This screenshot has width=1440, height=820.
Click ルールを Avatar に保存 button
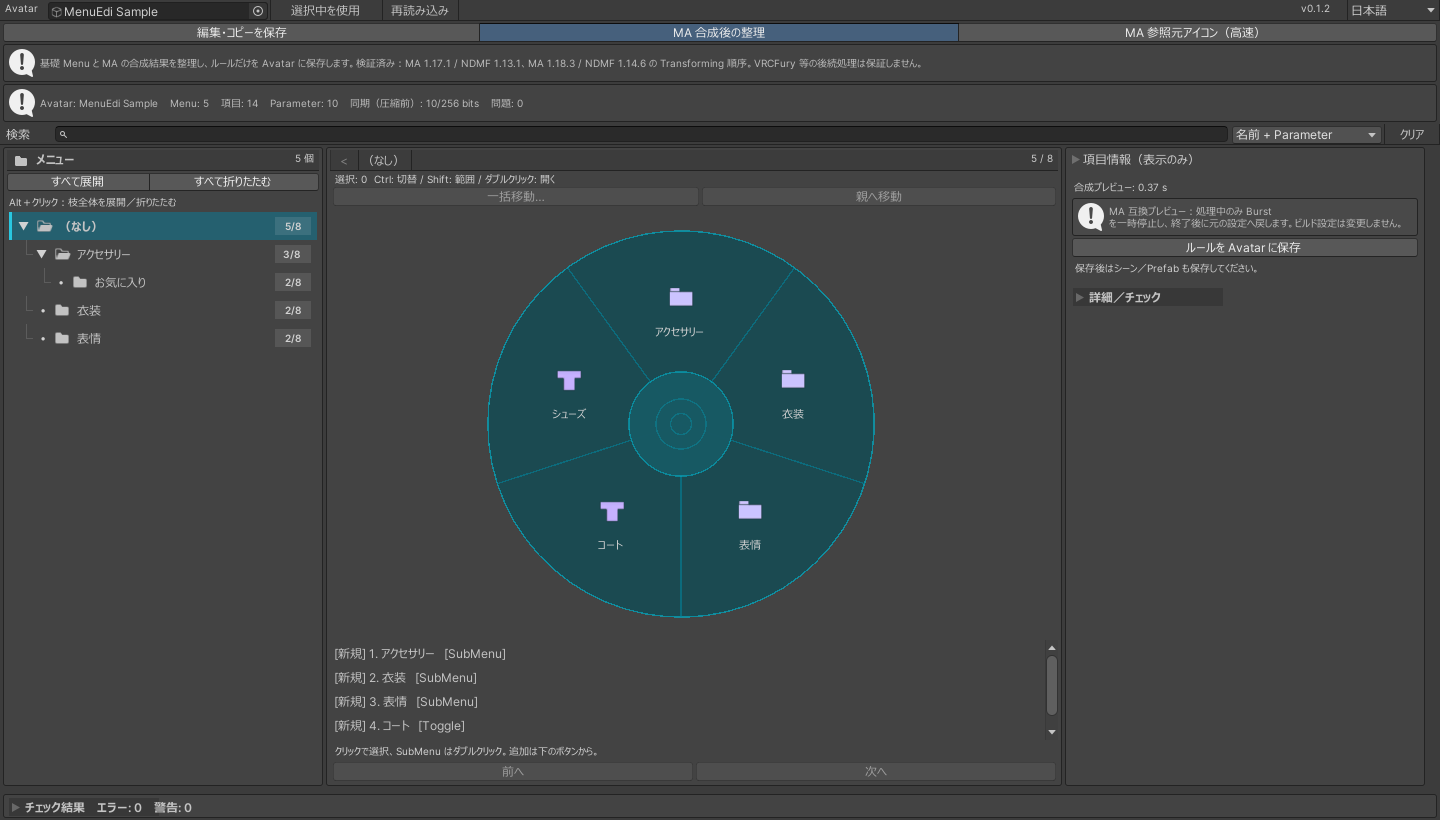coord(1244,247)
